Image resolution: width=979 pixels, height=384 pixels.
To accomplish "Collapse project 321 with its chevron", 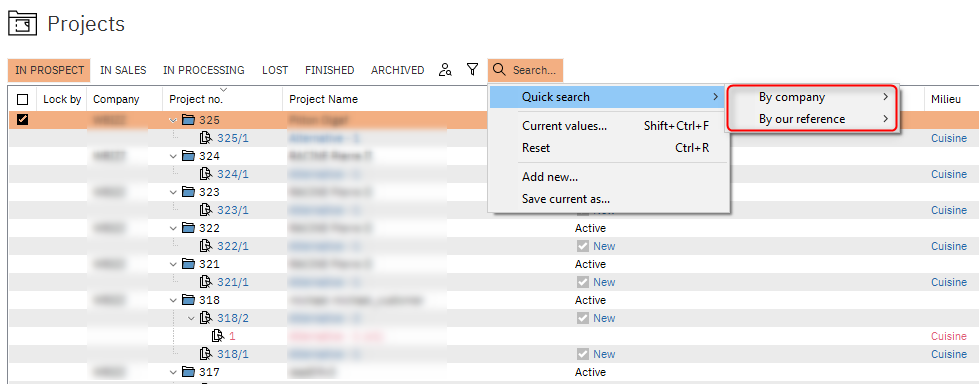I will (173, 264).
